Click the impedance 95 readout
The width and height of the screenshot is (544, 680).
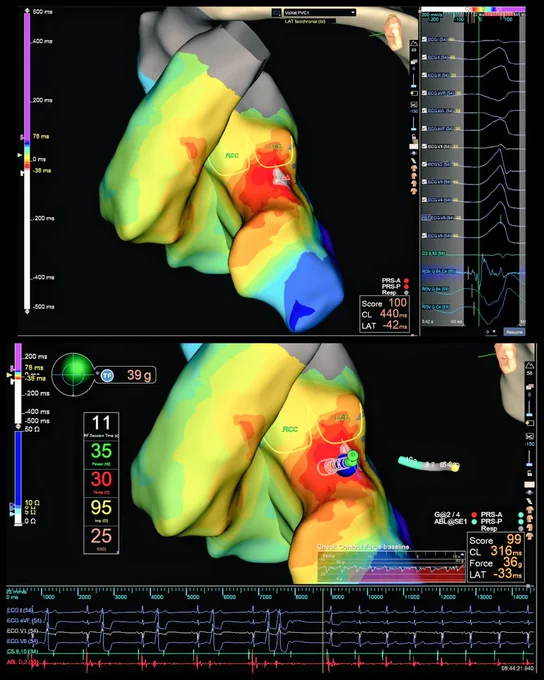(101, 510)
